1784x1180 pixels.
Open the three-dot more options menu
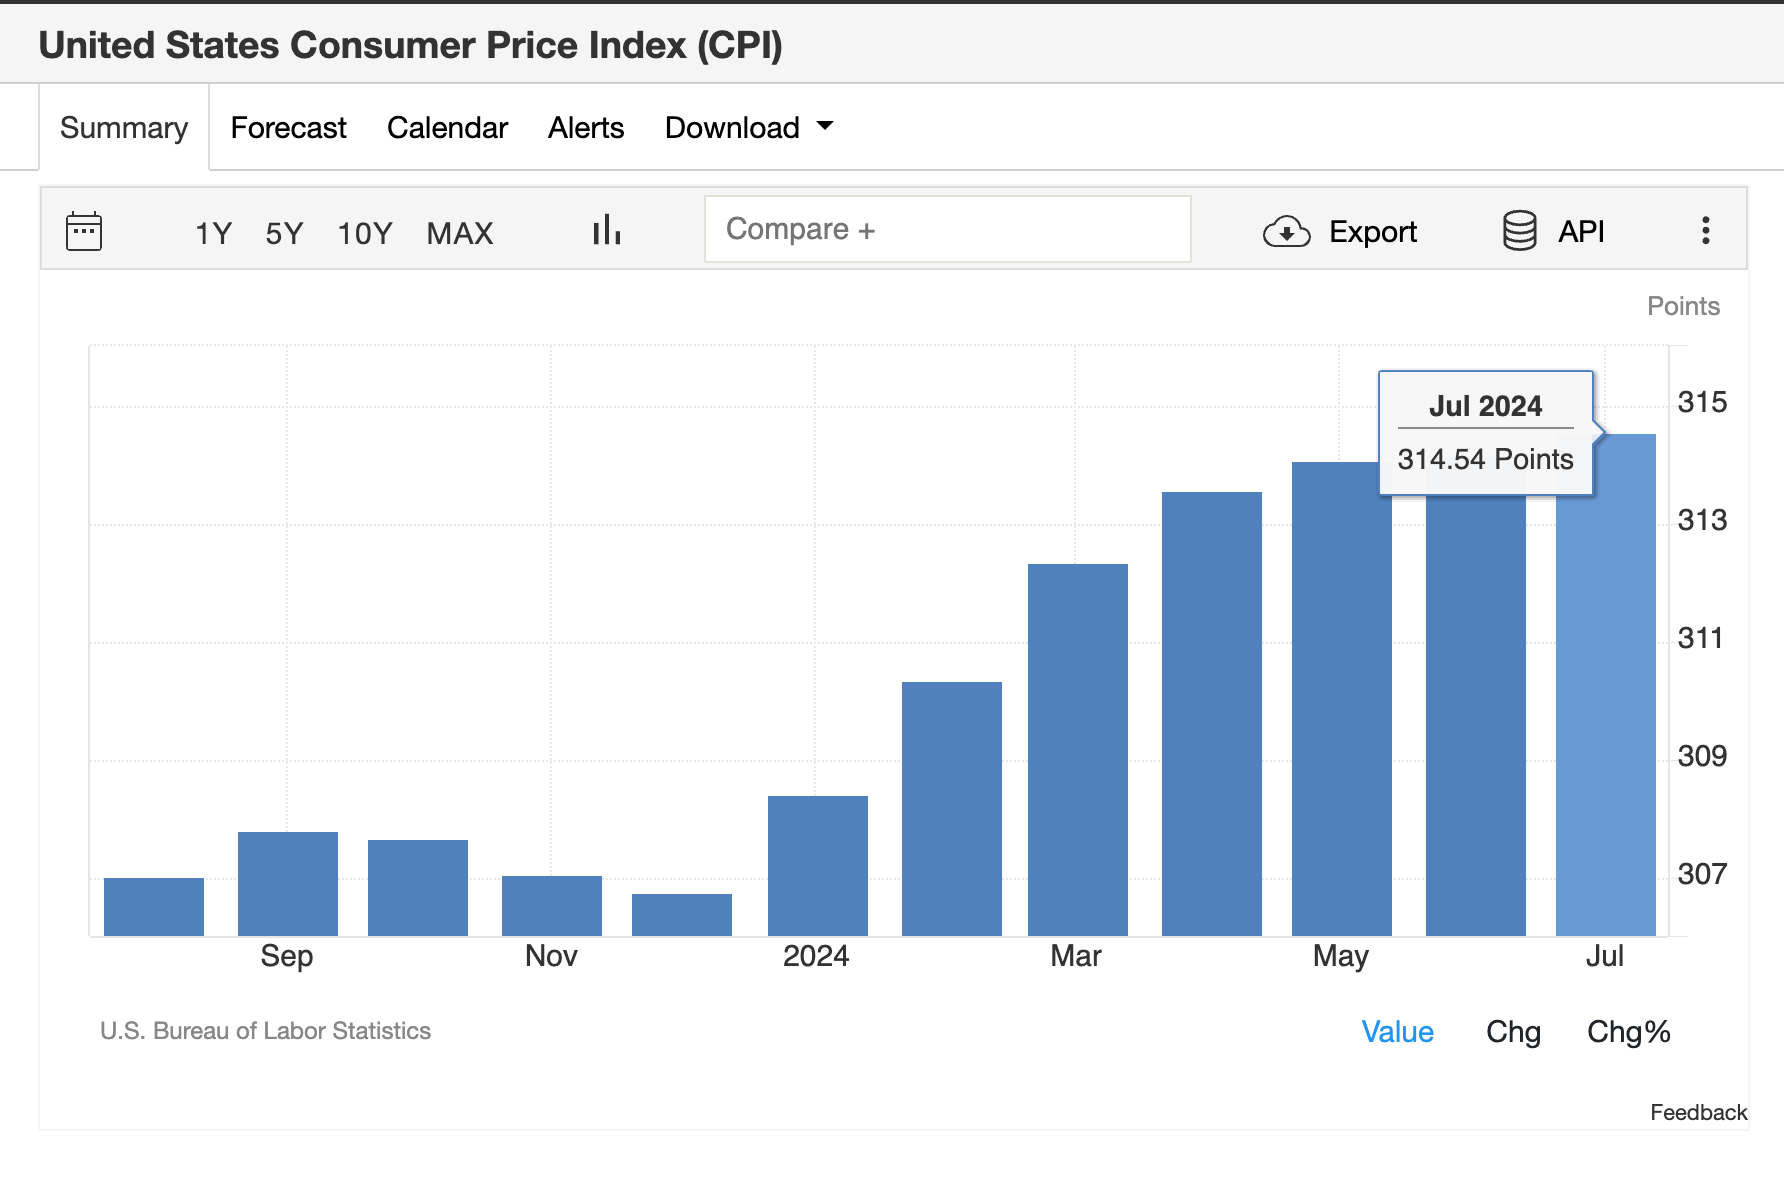click(1706, 231)
